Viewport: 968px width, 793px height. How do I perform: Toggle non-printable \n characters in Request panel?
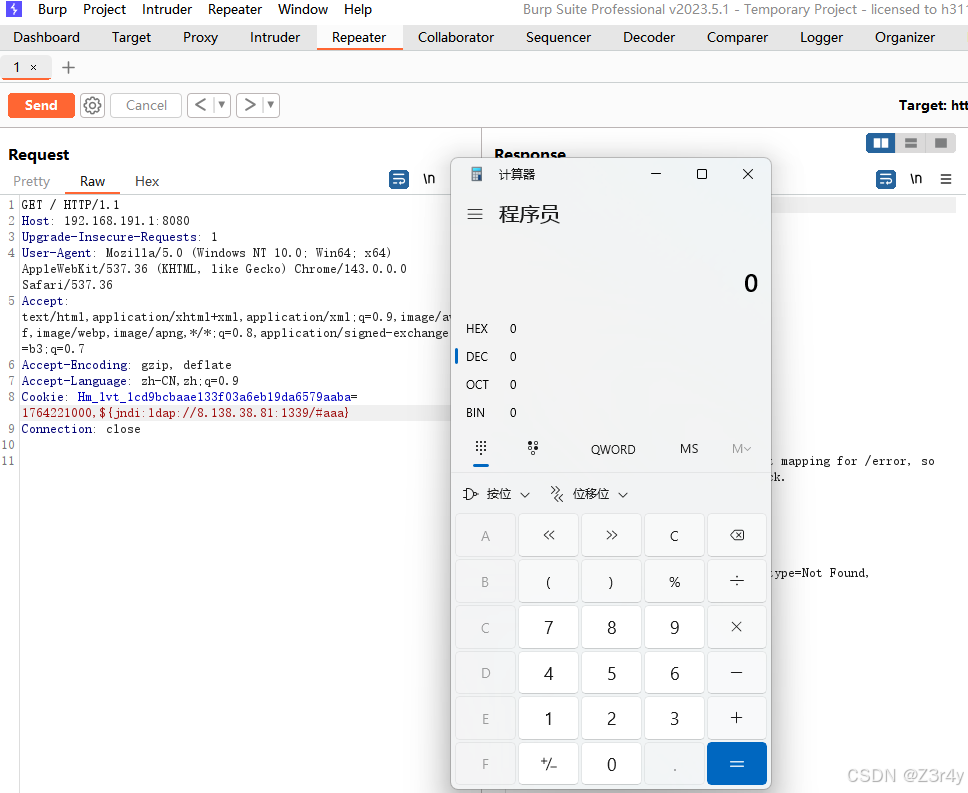tap(429, 179)
